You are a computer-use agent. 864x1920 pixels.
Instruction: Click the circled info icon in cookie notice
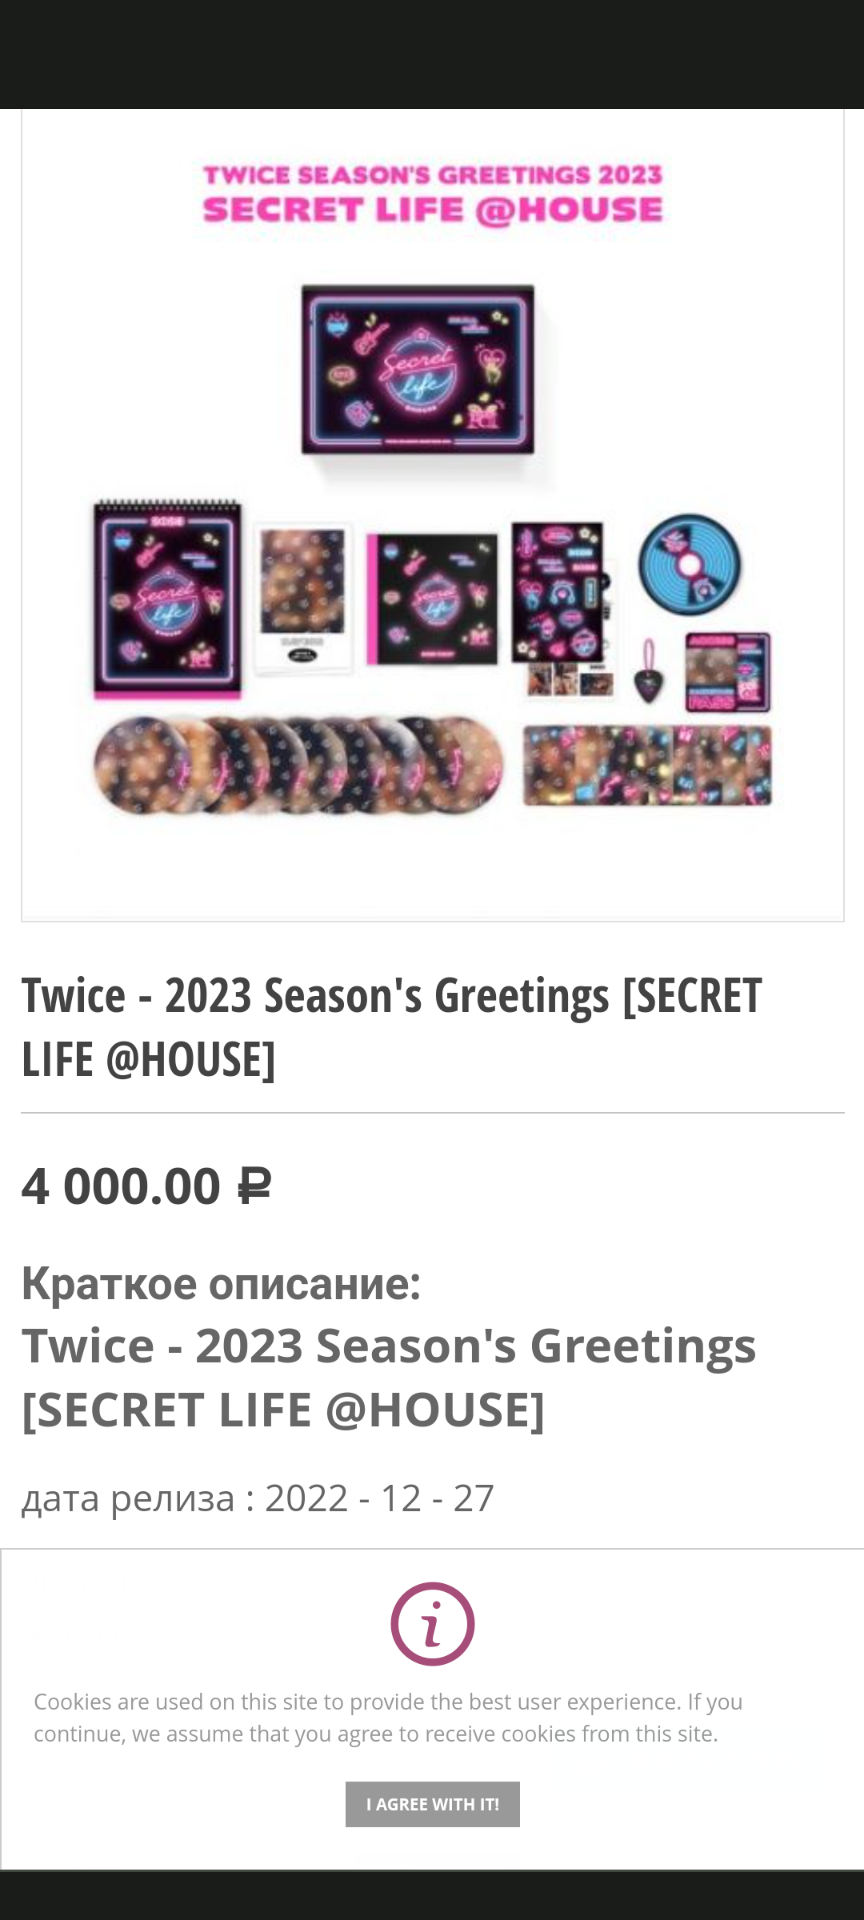coord(432,1624)
